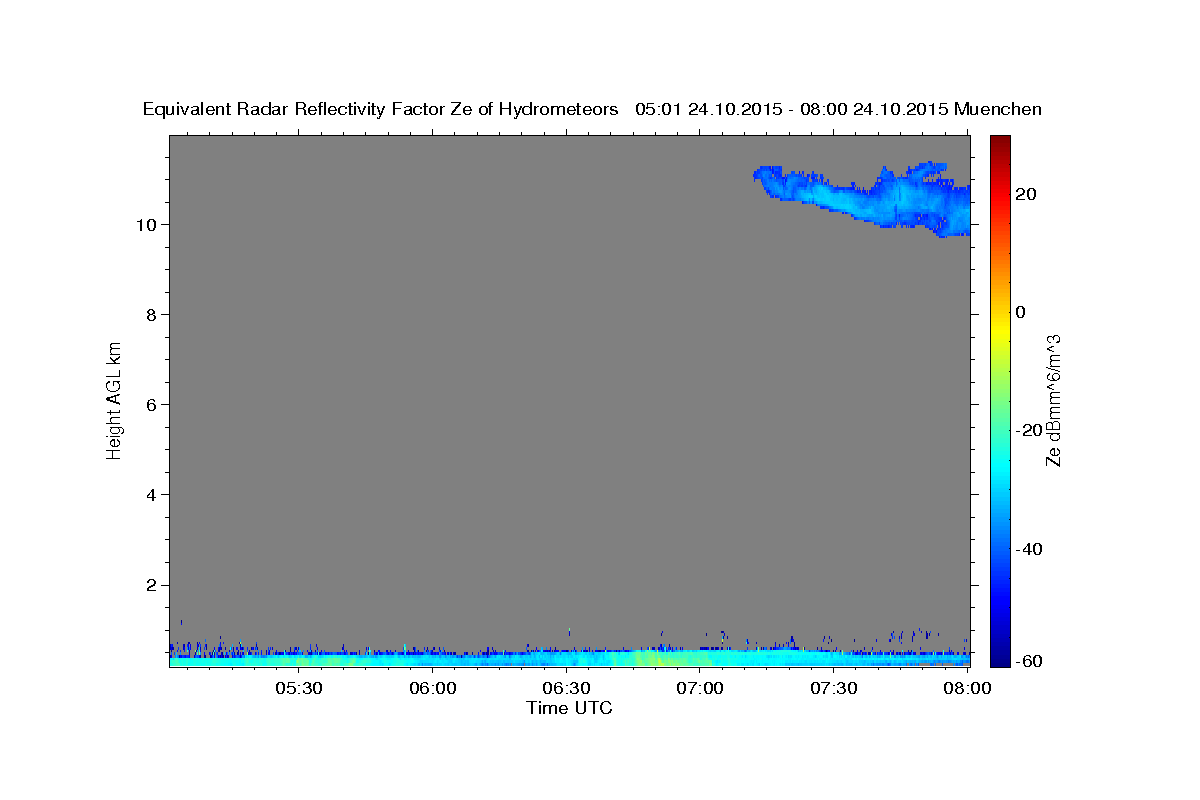The image size is (1200, 800).
Task: Click the colorbar value -60
Action: [1030, 661]
